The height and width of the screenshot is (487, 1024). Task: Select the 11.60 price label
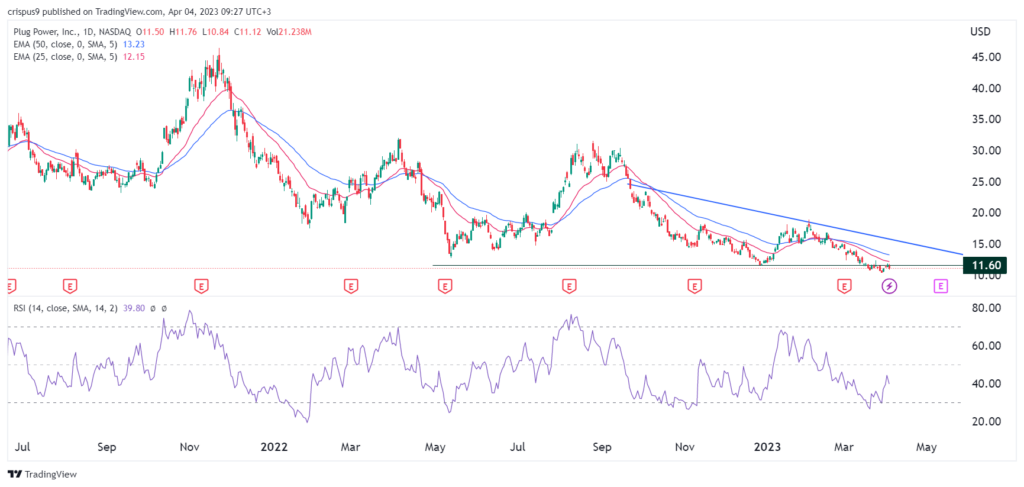[987, 266]
